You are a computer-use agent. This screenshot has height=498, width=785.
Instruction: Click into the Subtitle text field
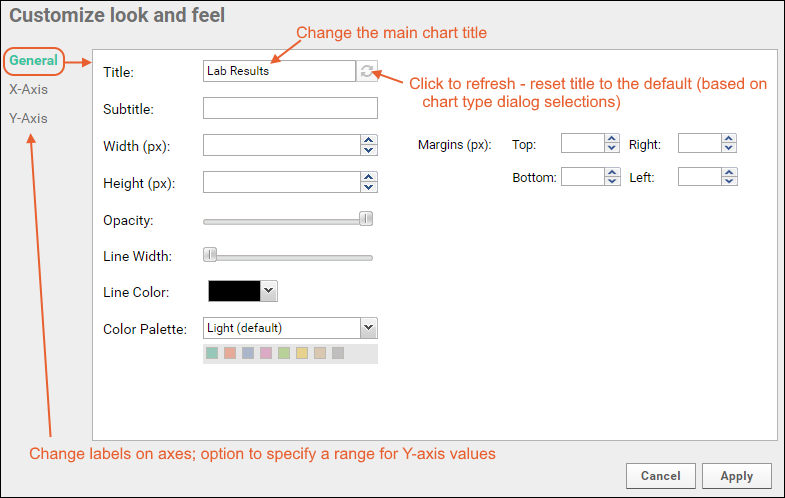(290, 108)
